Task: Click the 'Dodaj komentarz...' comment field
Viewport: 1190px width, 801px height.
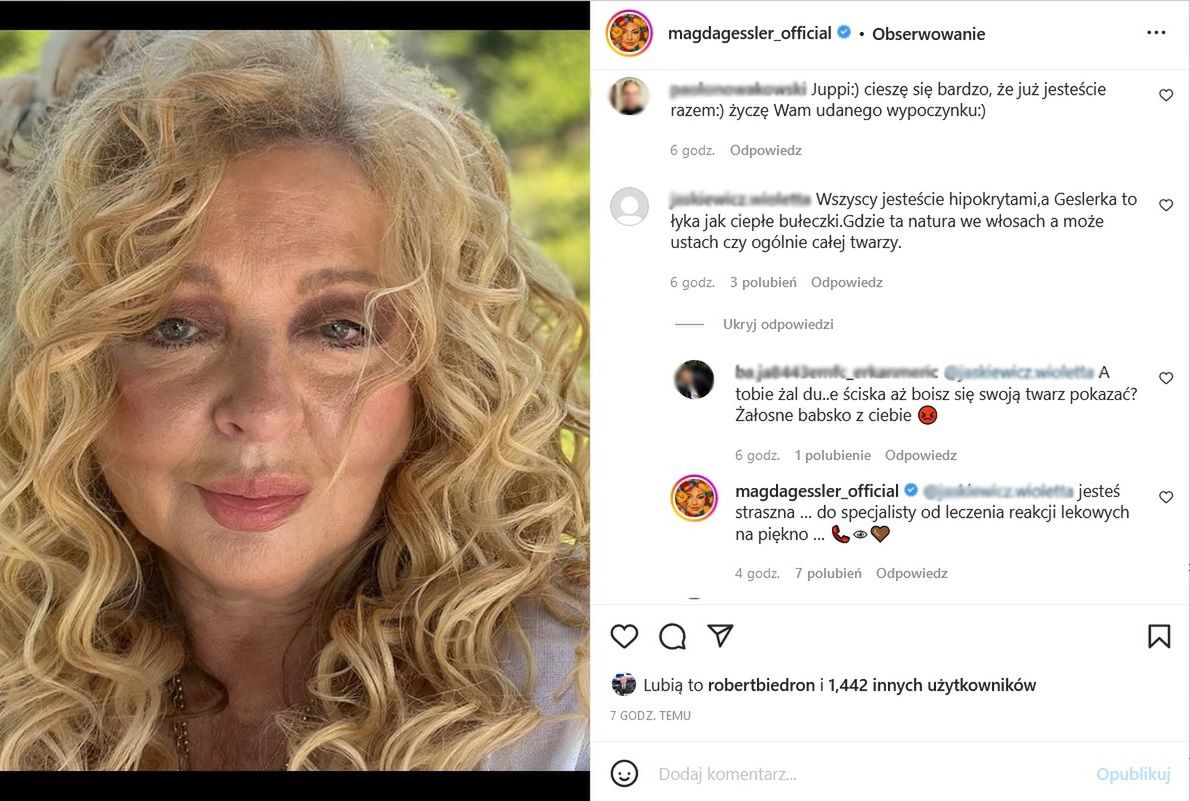Action: tap(860, 774)
